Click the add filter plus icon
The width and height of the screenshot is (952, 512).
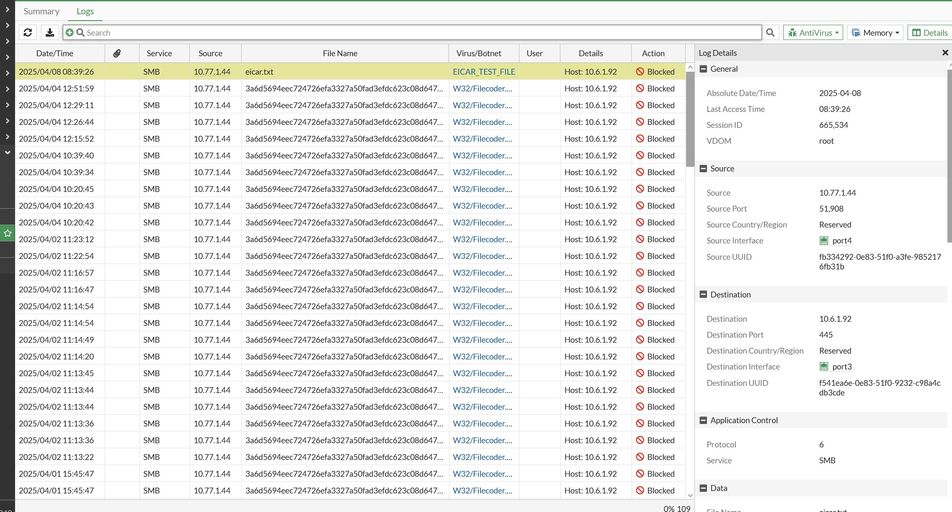[x=69, y=33]
